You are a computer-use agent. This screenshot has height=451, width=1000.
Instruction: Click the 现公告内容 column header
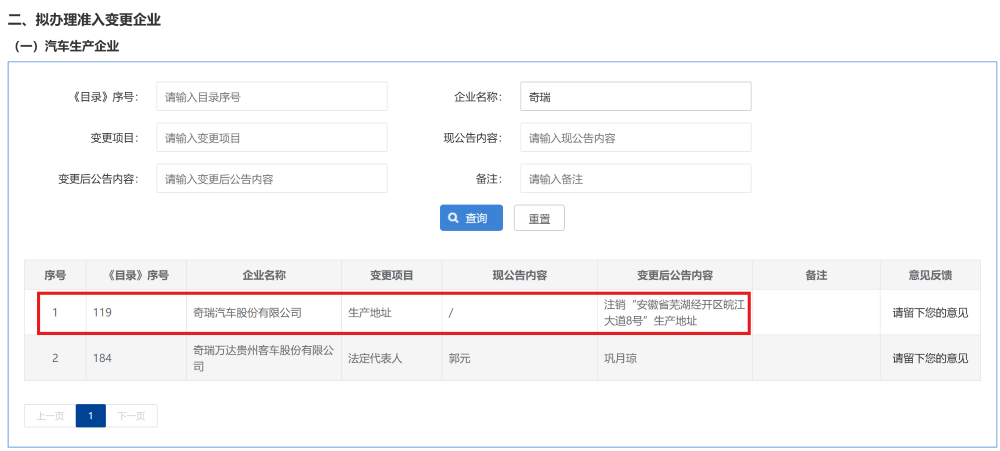[x=520, y=276]
